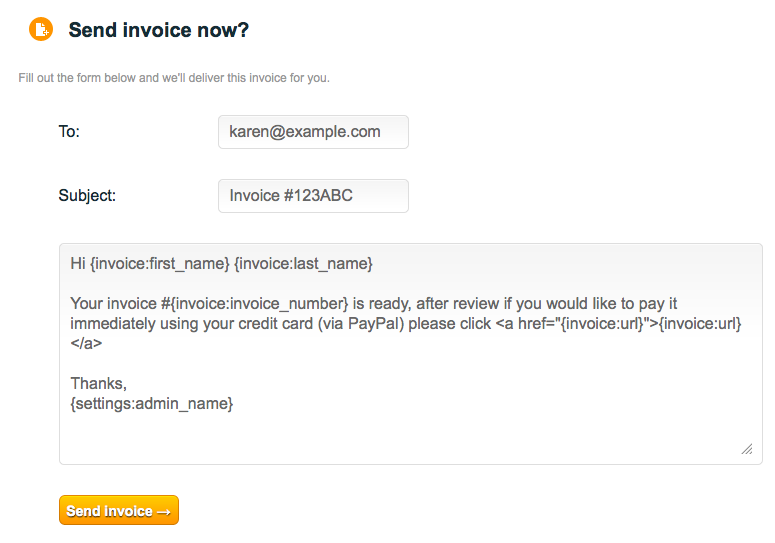Place cursor on {invoice:last_name} placeholder
This screenshot has height=543, width=775.
[303, 263]
